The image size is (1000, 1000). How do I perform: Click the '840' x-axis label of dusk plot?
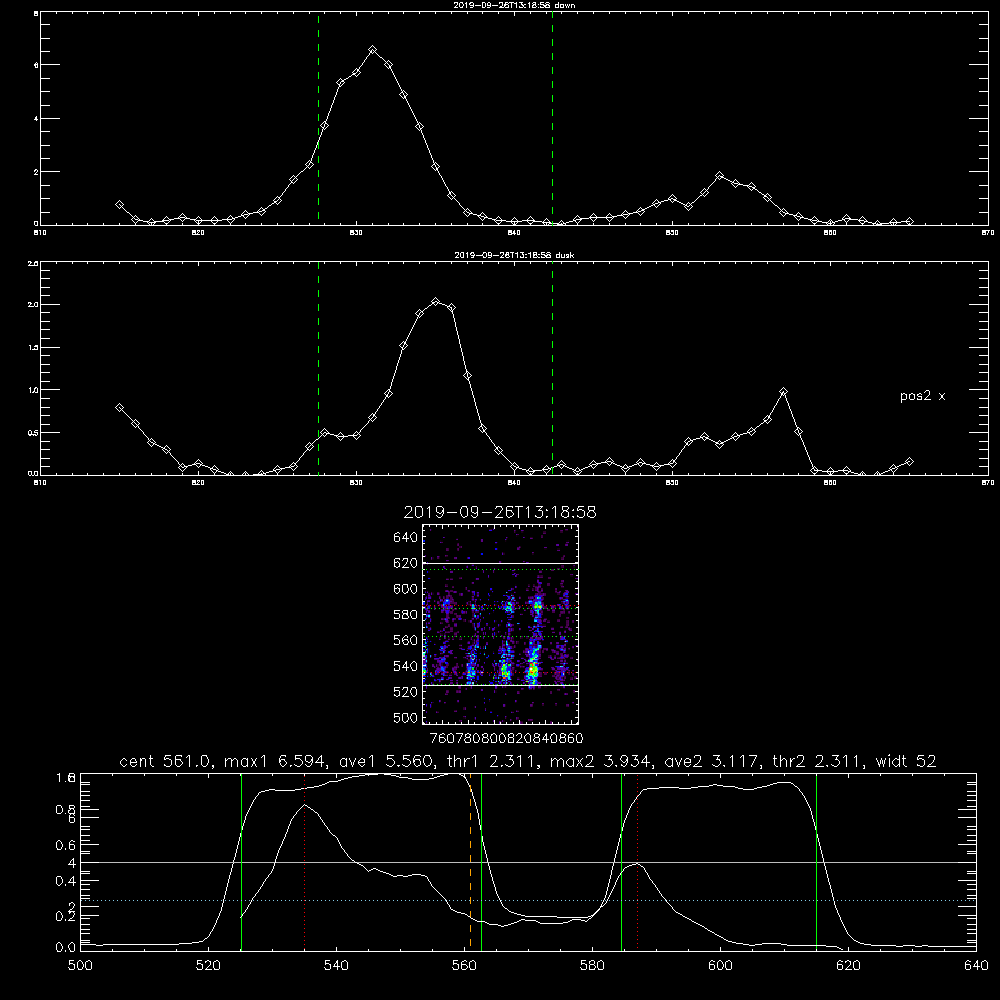(x=514, y=483)
